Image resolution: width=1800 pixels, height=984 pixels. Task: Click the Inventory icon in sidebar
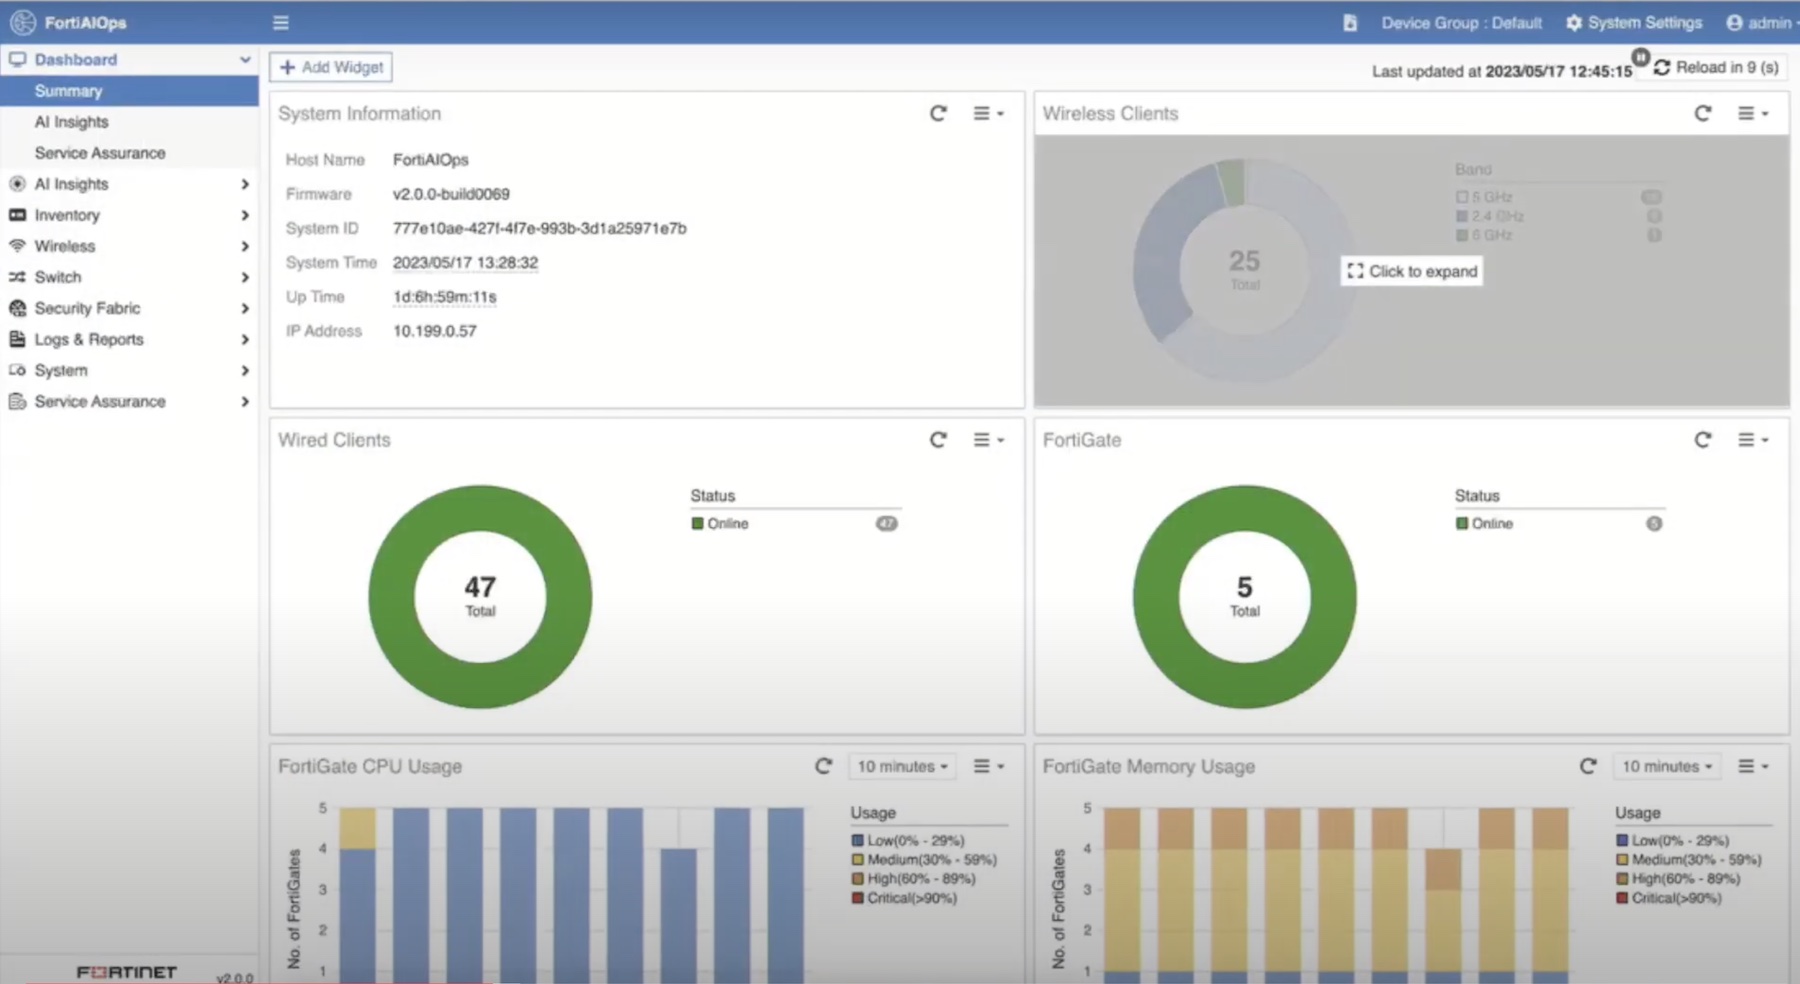point(17,215)
